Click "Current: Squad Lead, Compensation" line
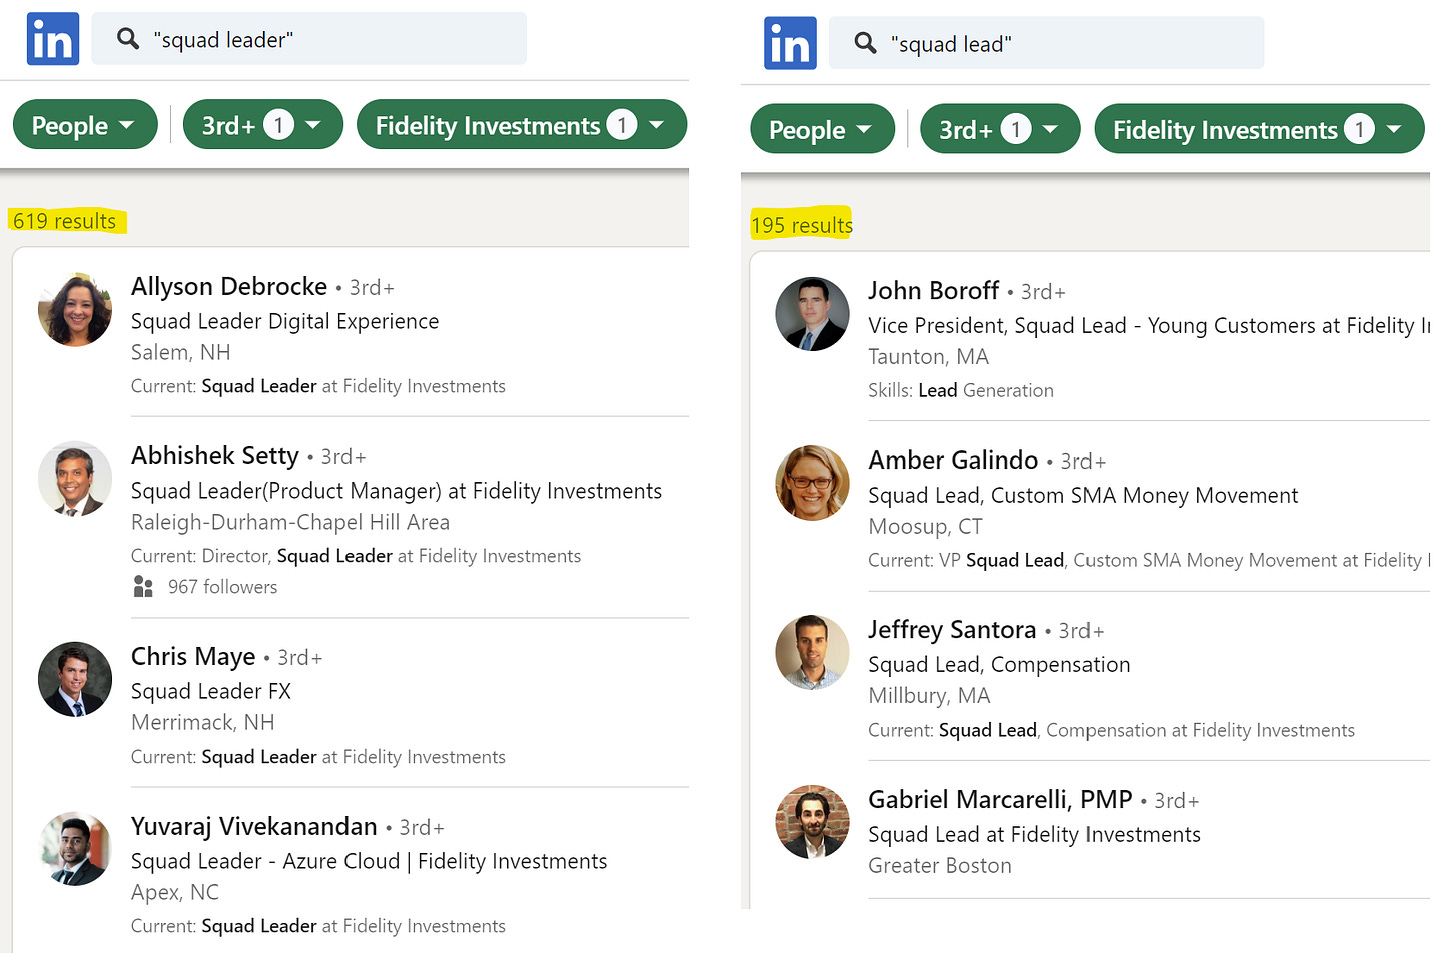The width and height of the screenshot is (1456, 953). point(1111,730)
